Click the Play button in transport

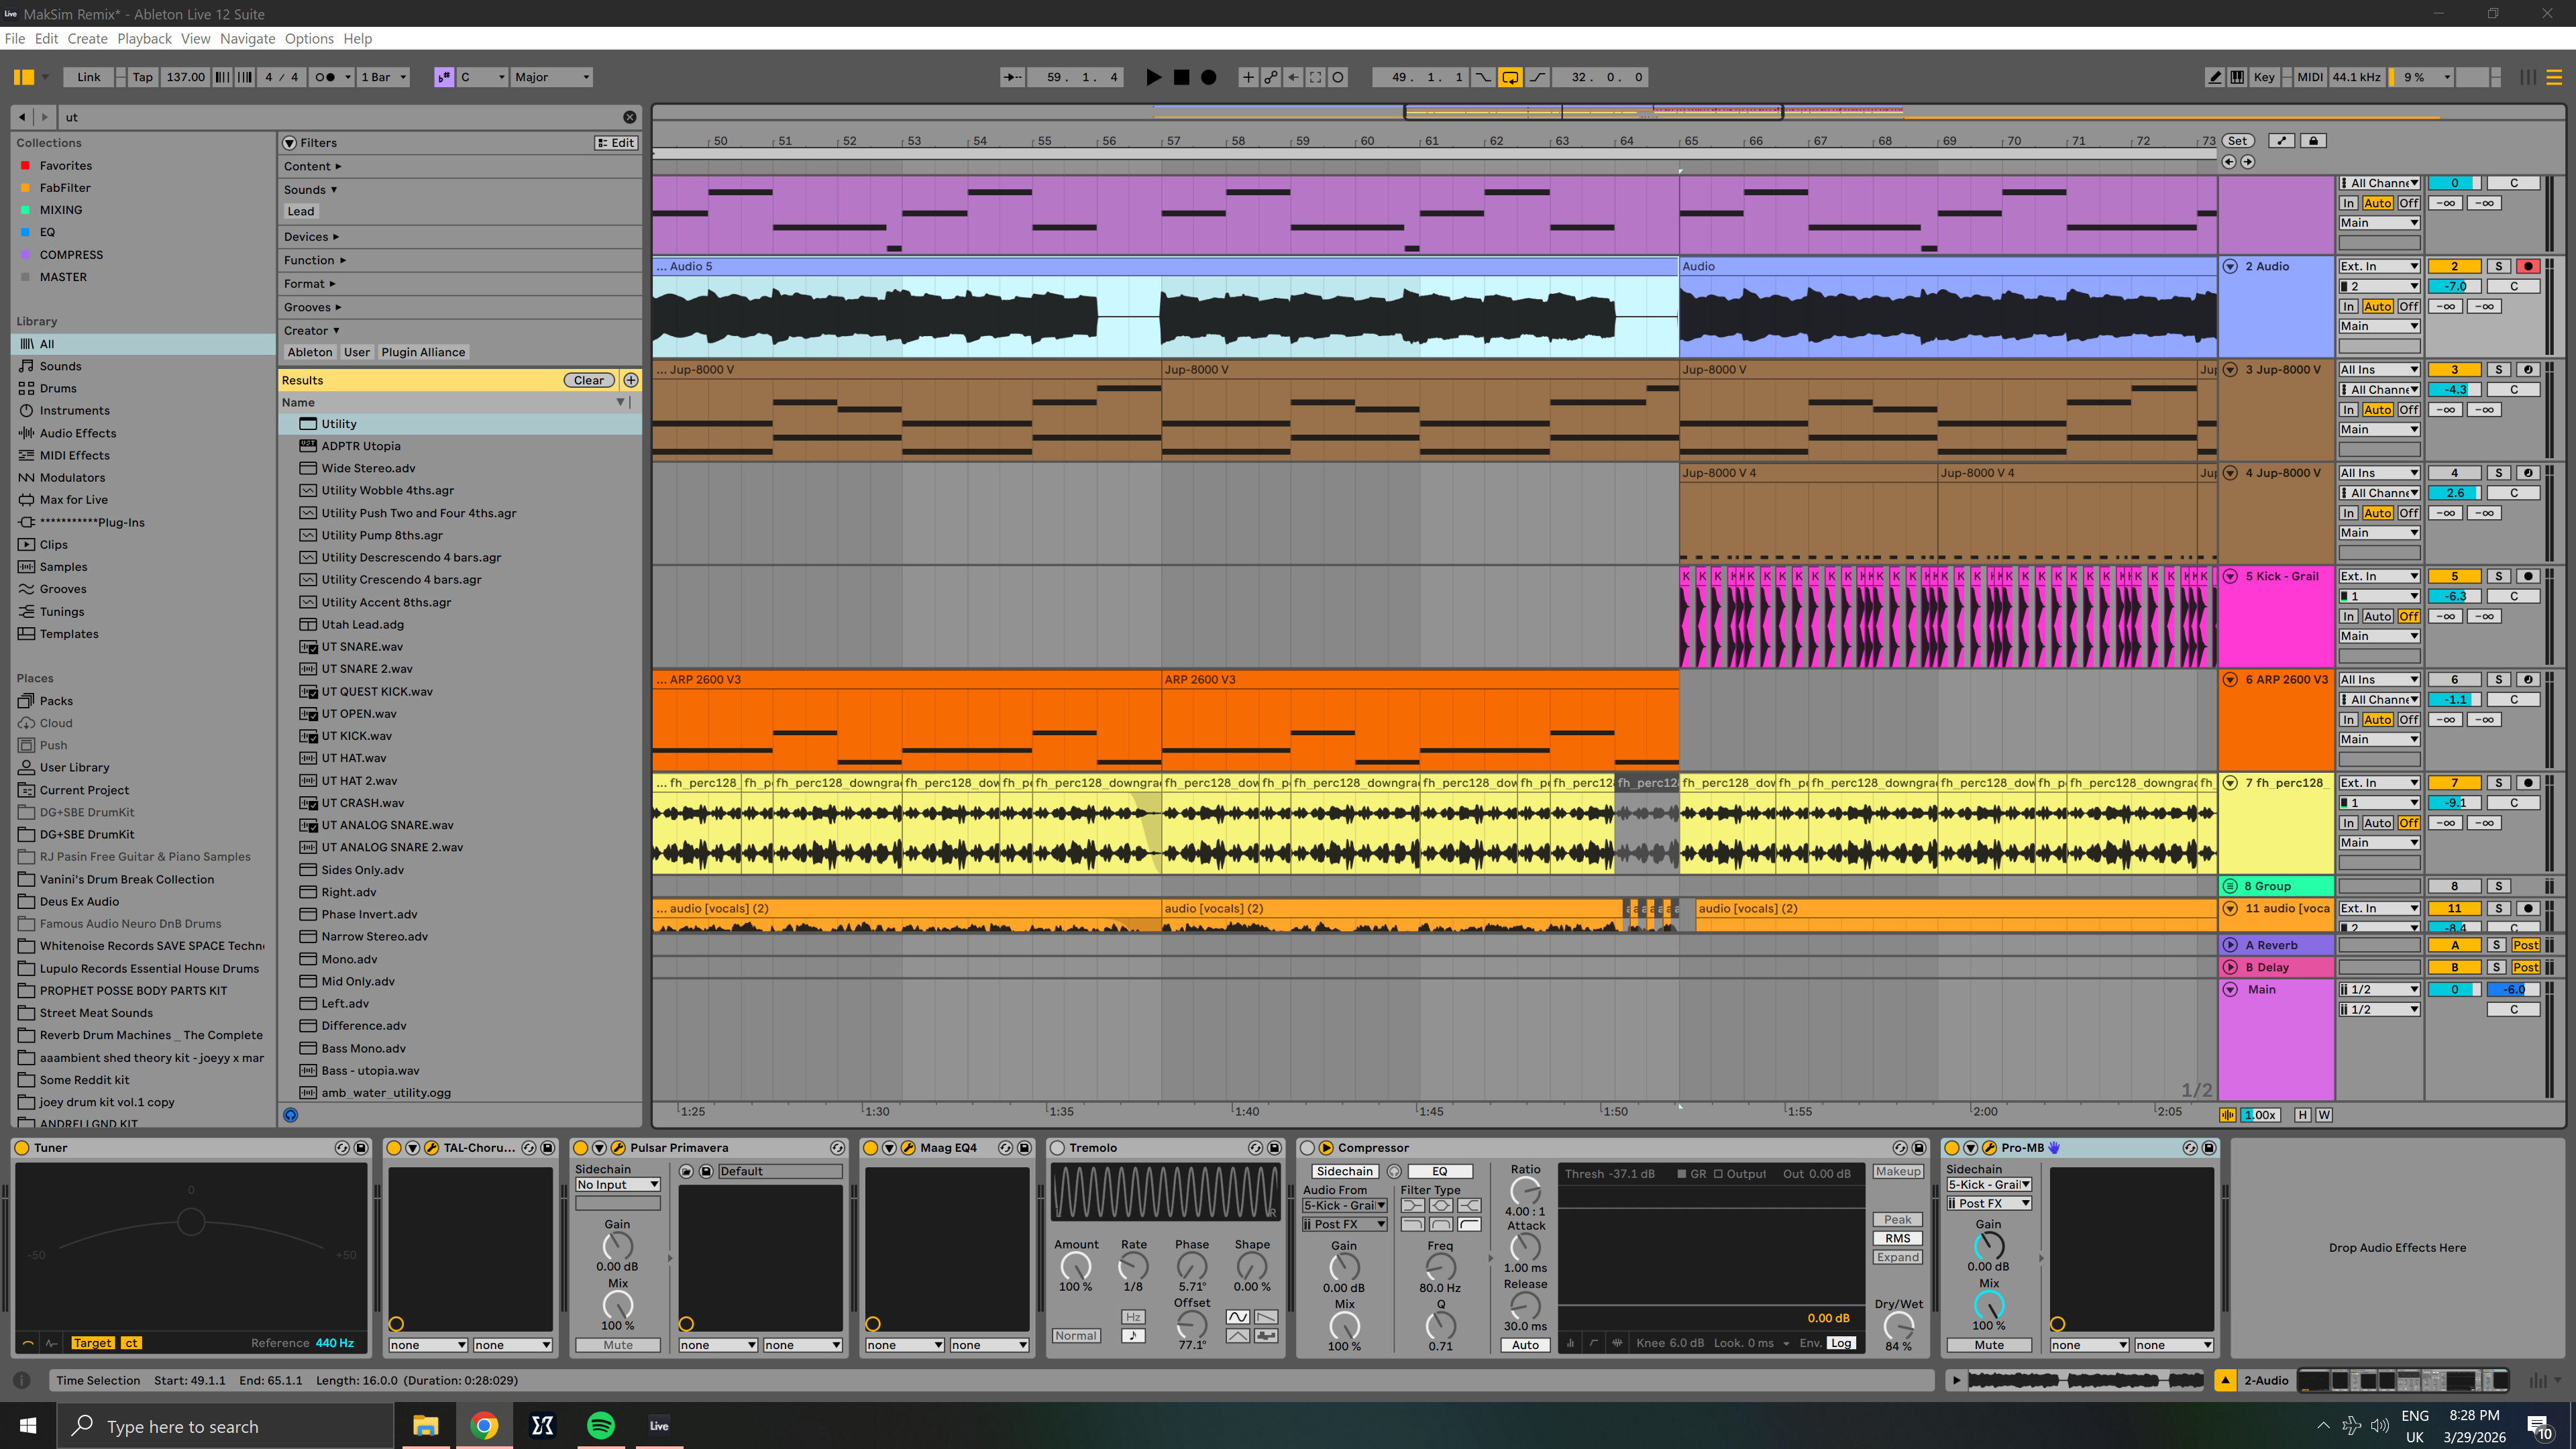coord(1153,77)
